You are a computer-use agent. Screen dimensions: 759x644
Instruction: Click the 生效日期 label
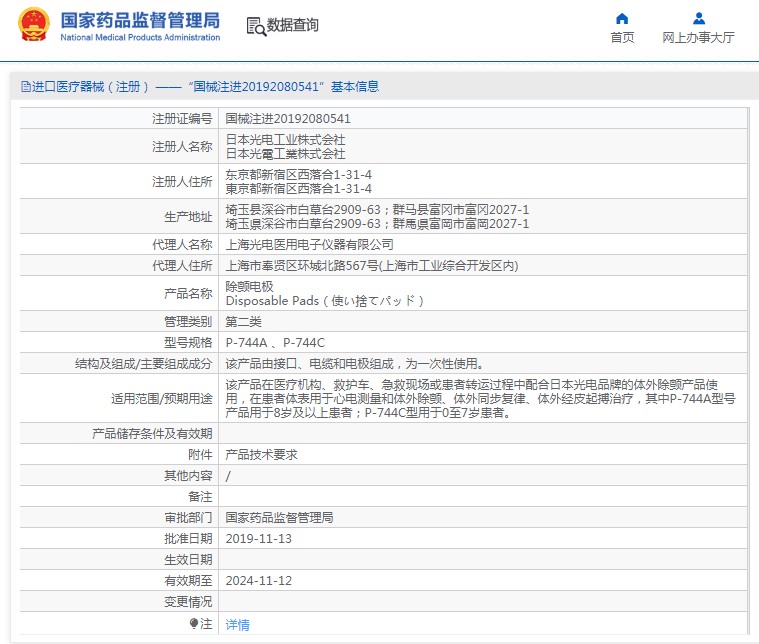[x=188, y=560]
